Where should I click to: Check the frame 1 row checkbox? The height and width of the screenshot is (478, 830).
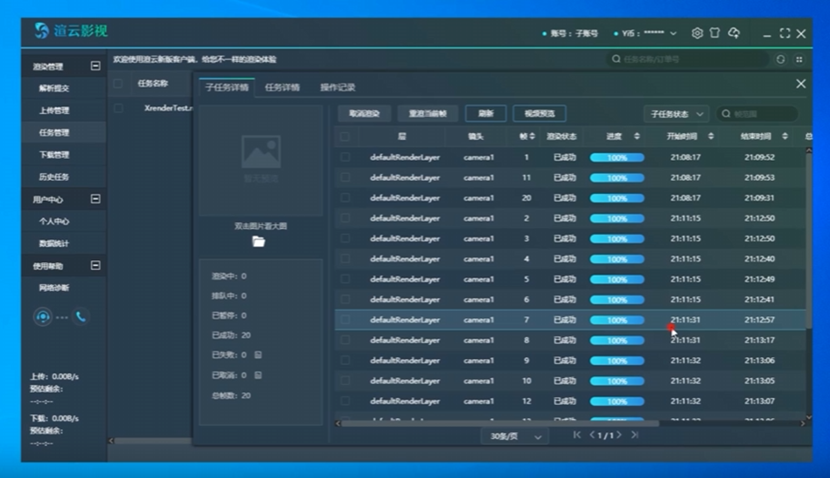pos(345,157)
